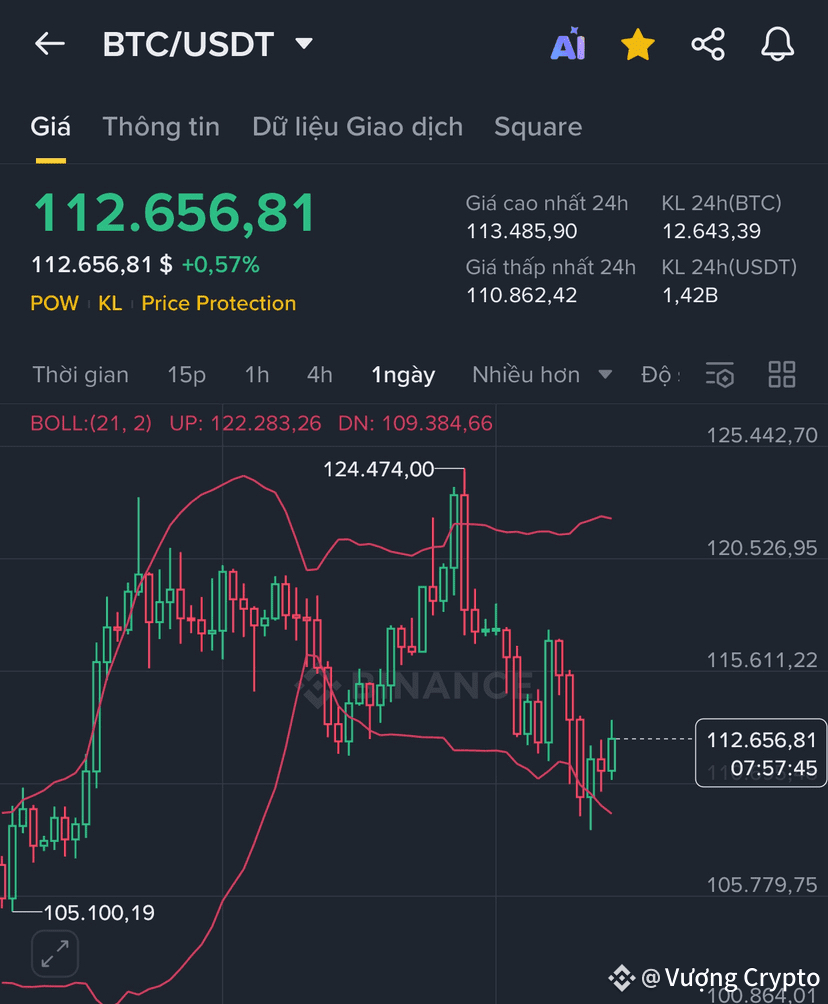Switch to Square tab
This screenshot has height=1004, width=828.
[538, 127]
